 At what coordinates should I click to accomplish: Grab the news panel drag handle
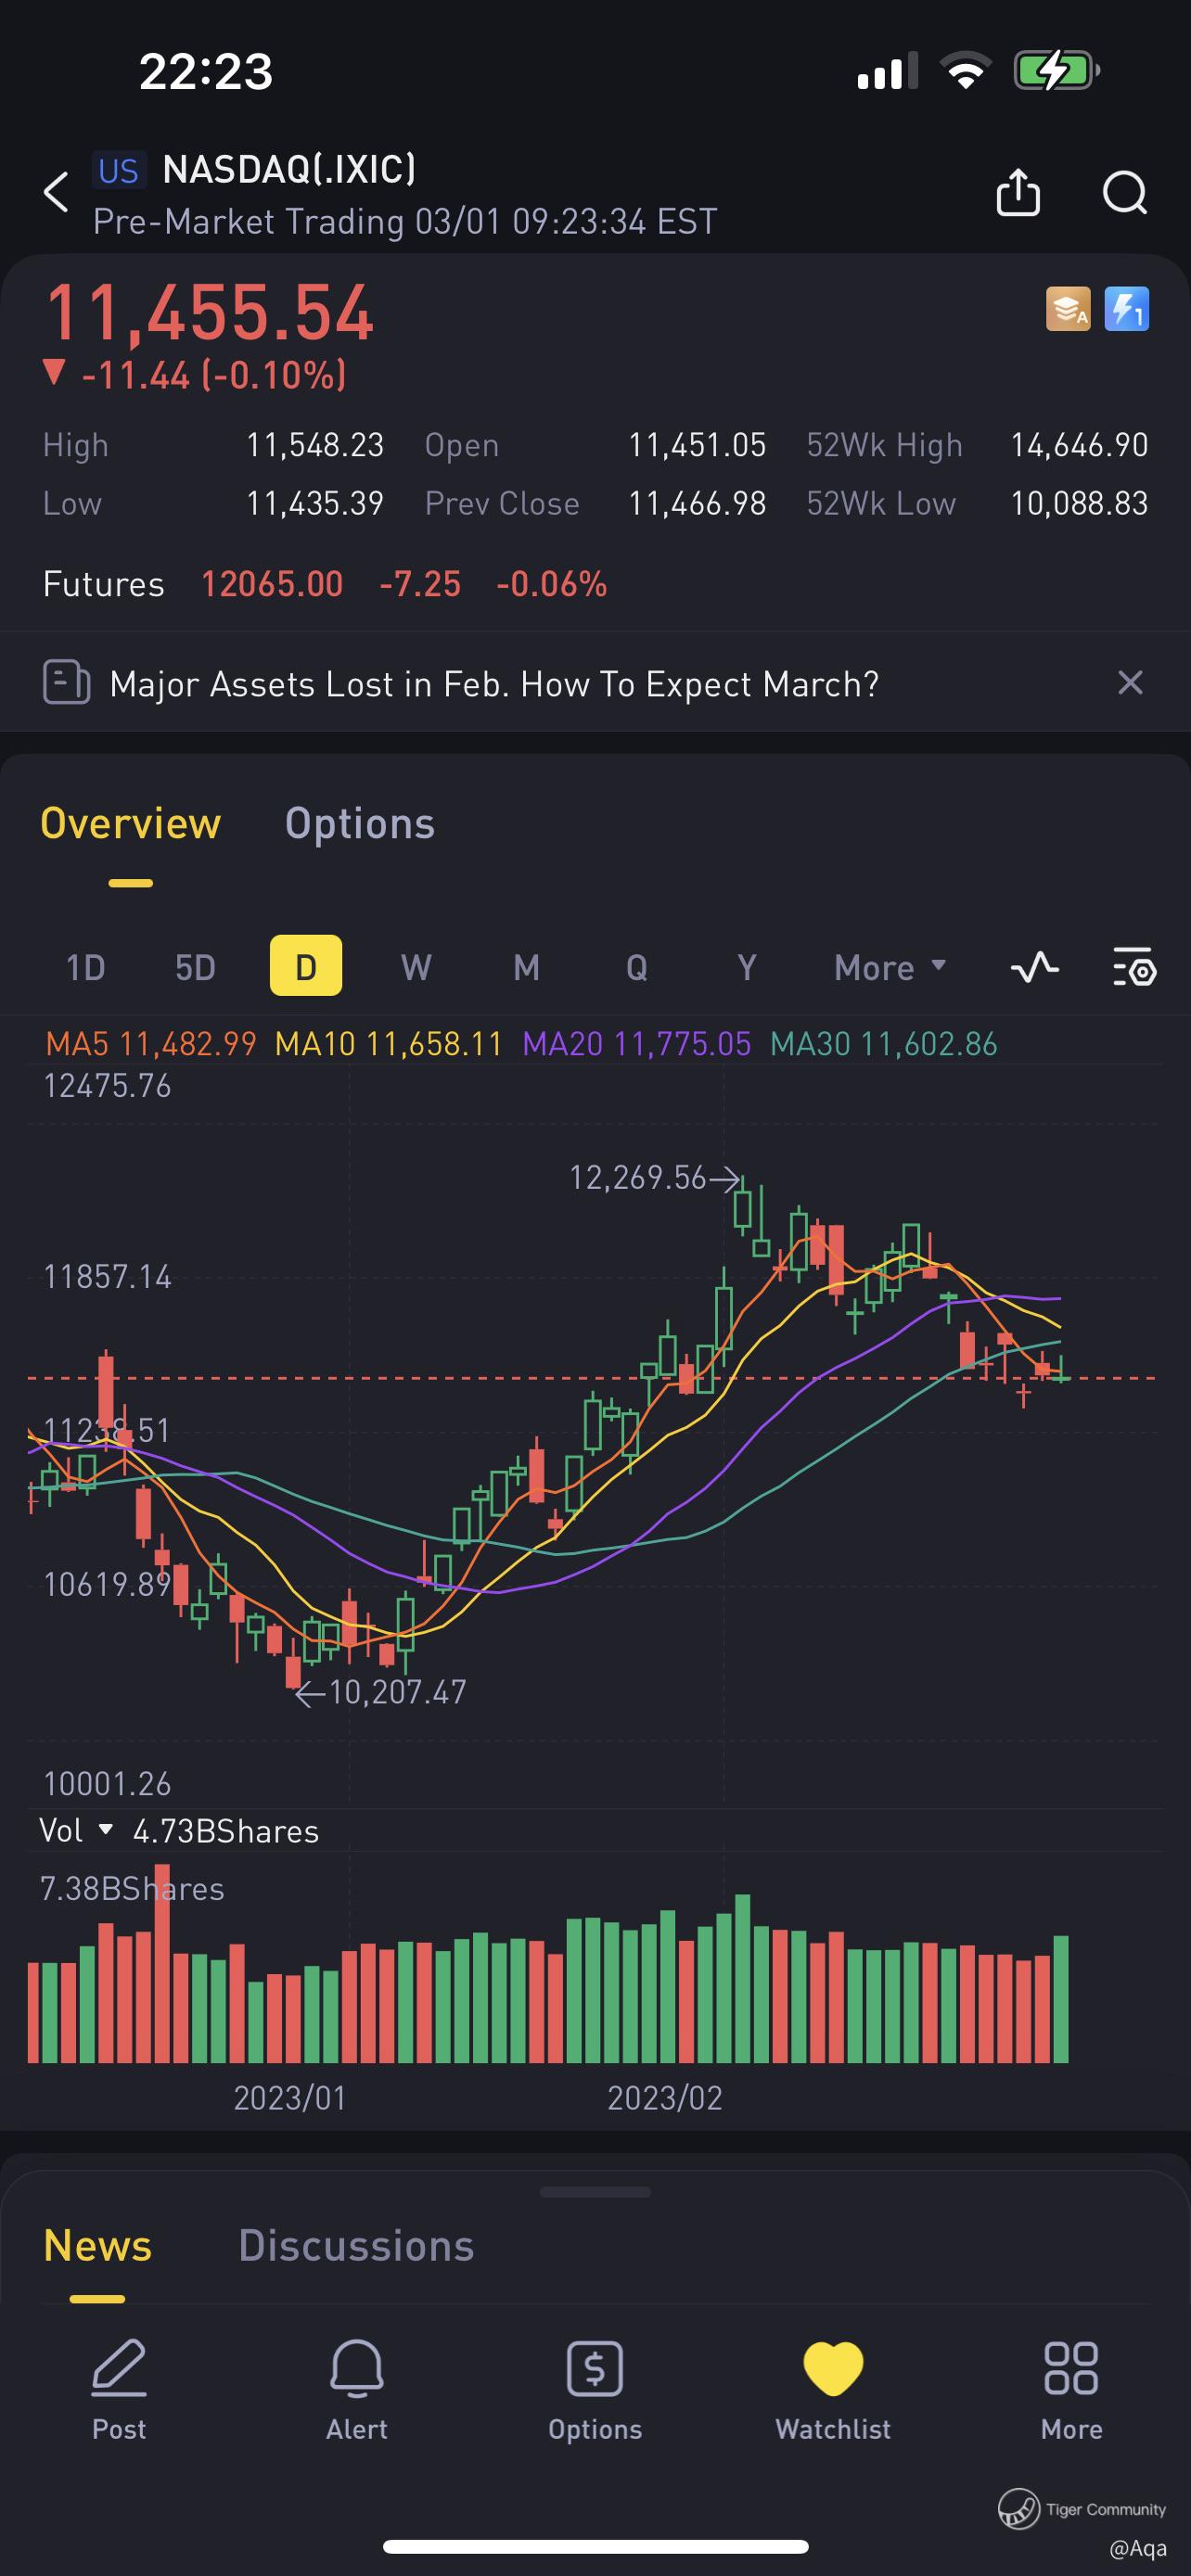595,2192
